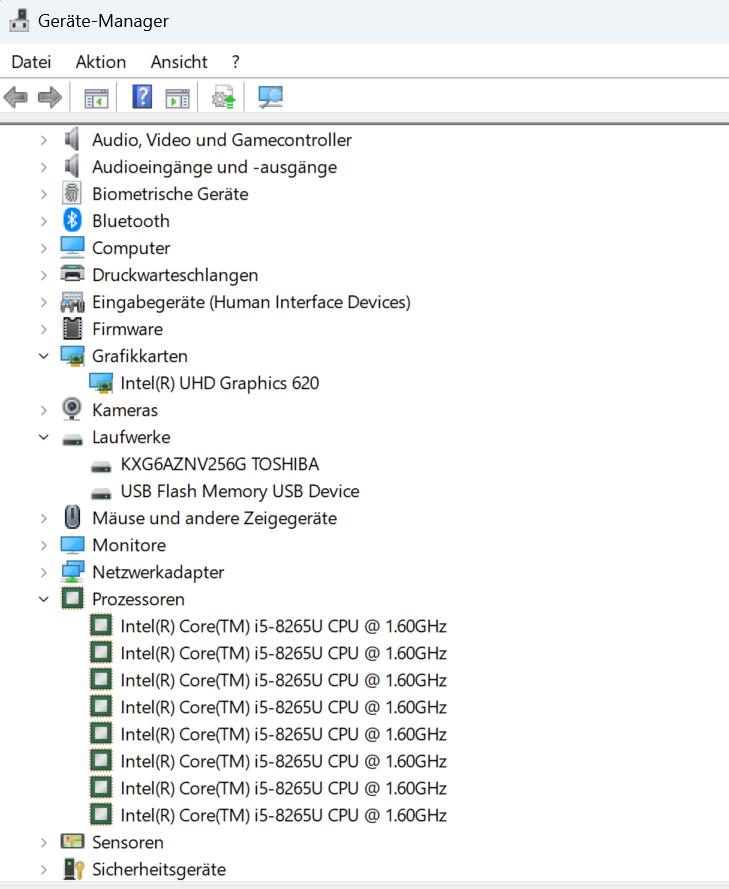Open the ? help menu
The image size is (729, 889).
tap(235, 62)
